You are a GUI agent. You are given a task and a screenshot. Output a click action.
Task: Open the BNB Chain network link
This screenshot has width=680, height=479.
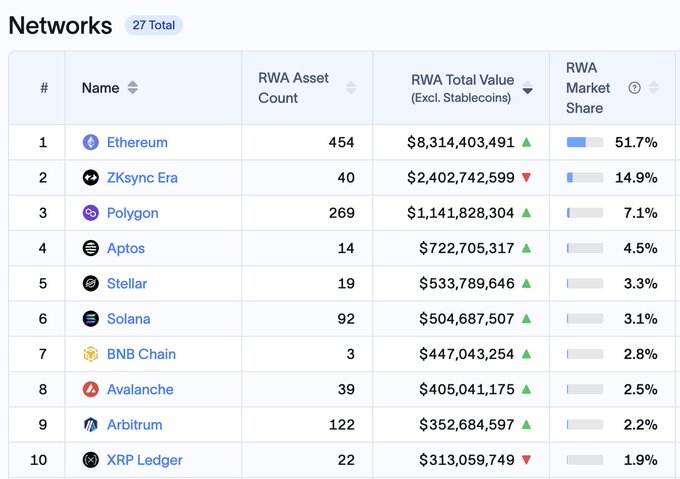tap(141, 354)
